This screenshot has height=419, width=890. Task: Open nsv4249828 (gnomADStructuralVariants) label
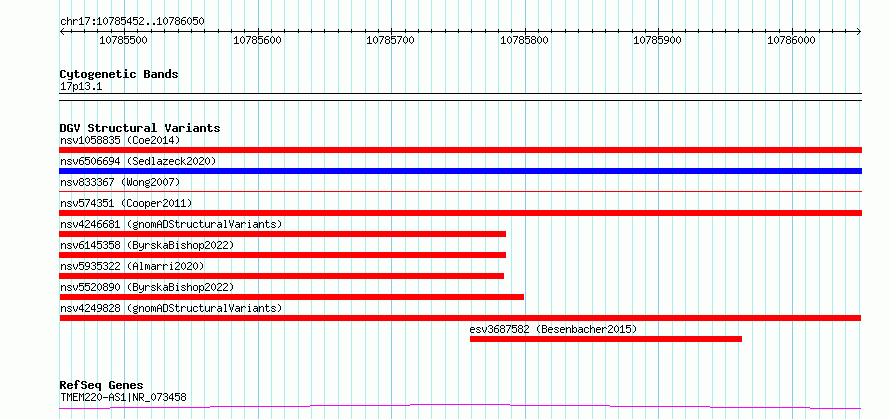(171, 308)
